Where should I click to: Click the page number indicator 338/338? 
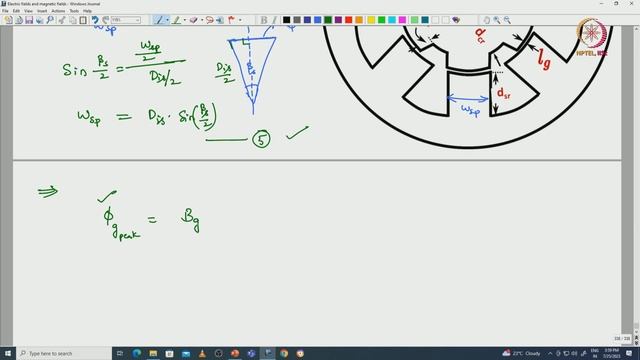(622, 338)
